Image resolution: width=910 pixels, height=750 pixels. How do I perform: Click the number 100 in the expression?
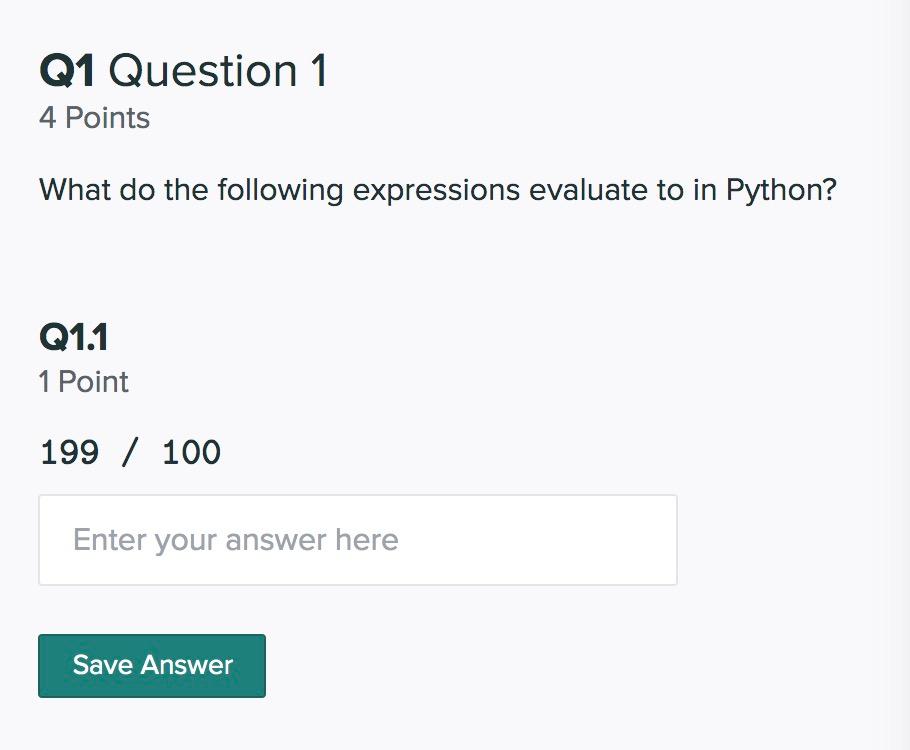[x=191, y=453]
